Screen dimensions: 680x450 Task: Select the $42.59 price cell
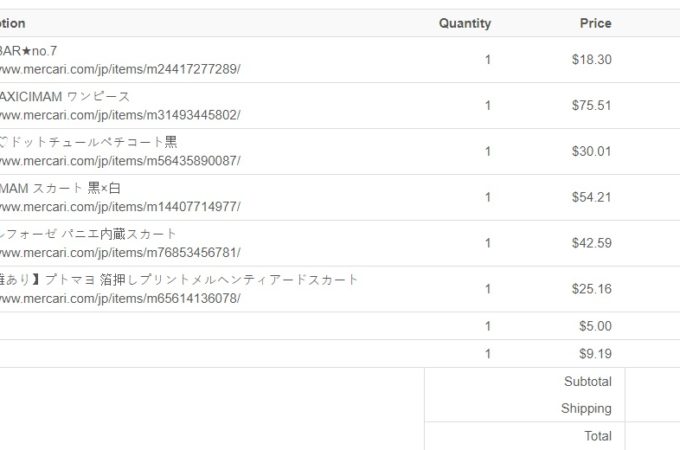[x=591, y=244]
